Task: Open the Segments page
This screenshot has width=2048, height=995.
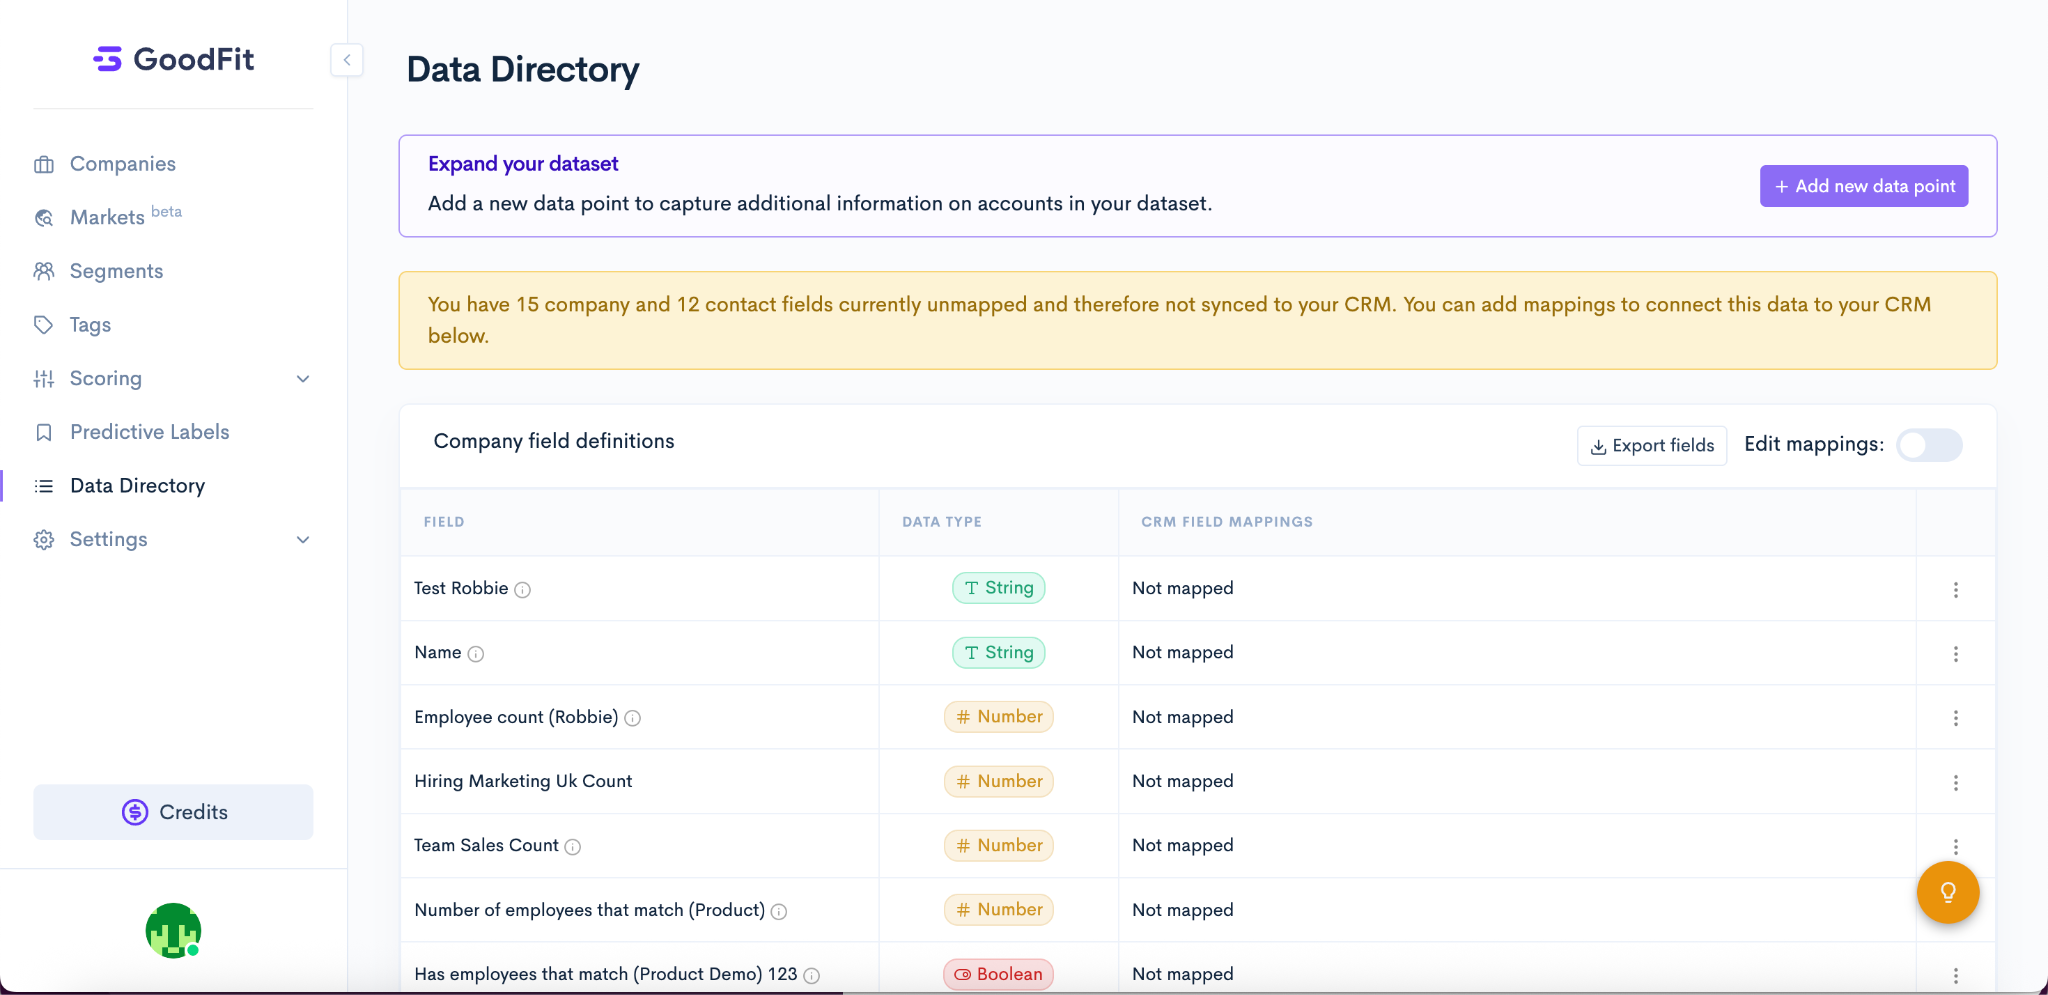Action: (116, 271)
